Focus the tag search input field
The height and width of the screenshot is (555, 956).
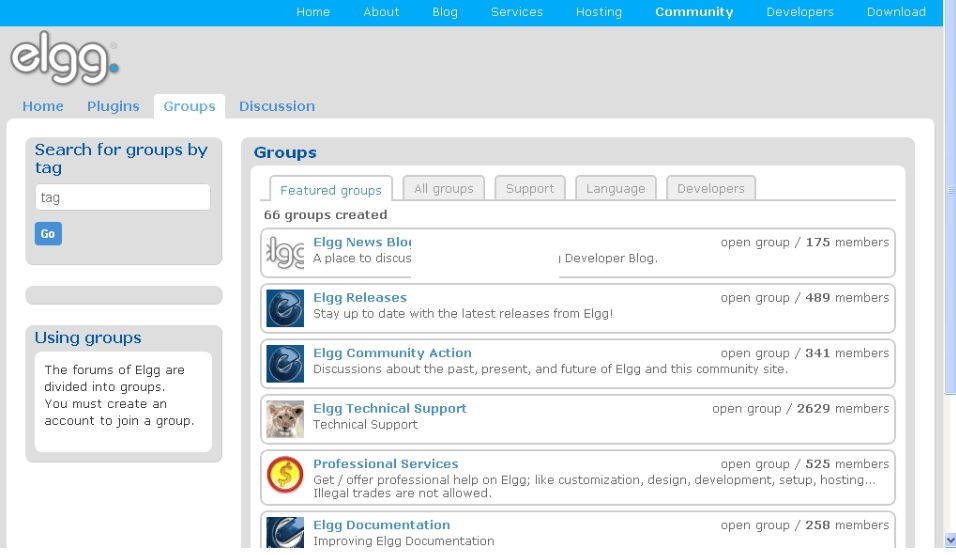click(123, 197)
